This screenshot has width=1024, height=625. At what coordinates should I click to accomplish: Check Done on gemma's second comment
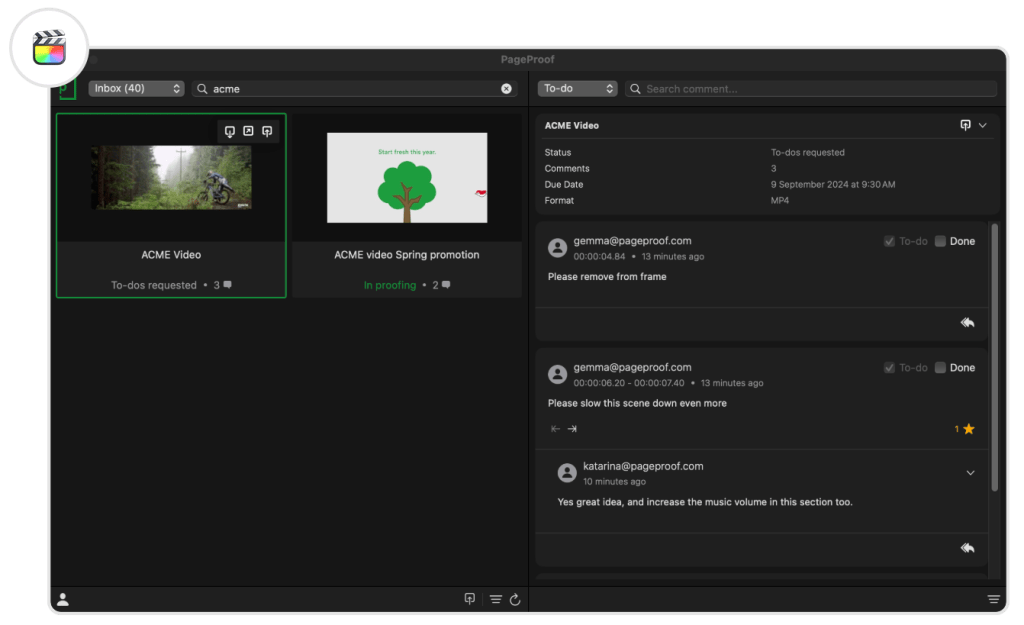(x=938, y=367)
